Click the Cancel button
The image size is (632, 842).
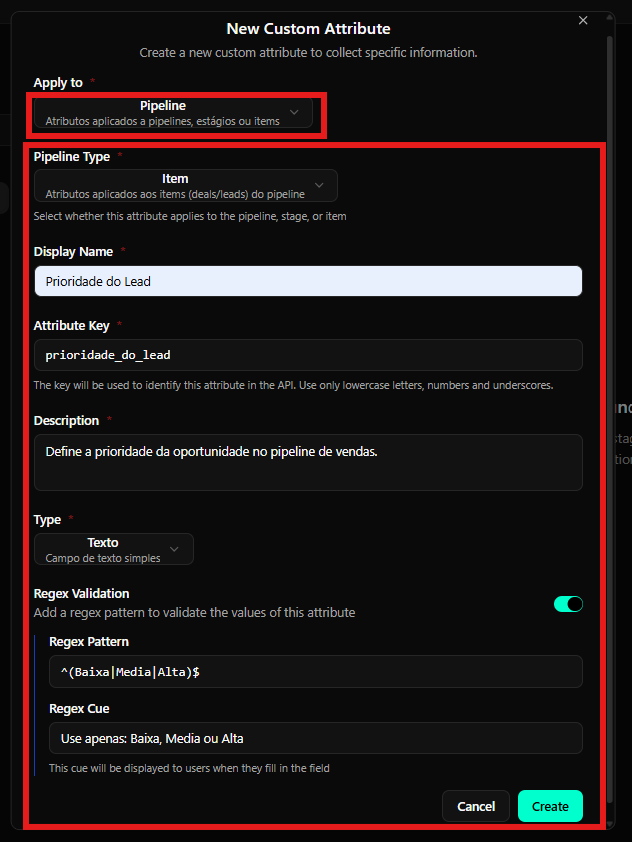click(x=476, y=806)
